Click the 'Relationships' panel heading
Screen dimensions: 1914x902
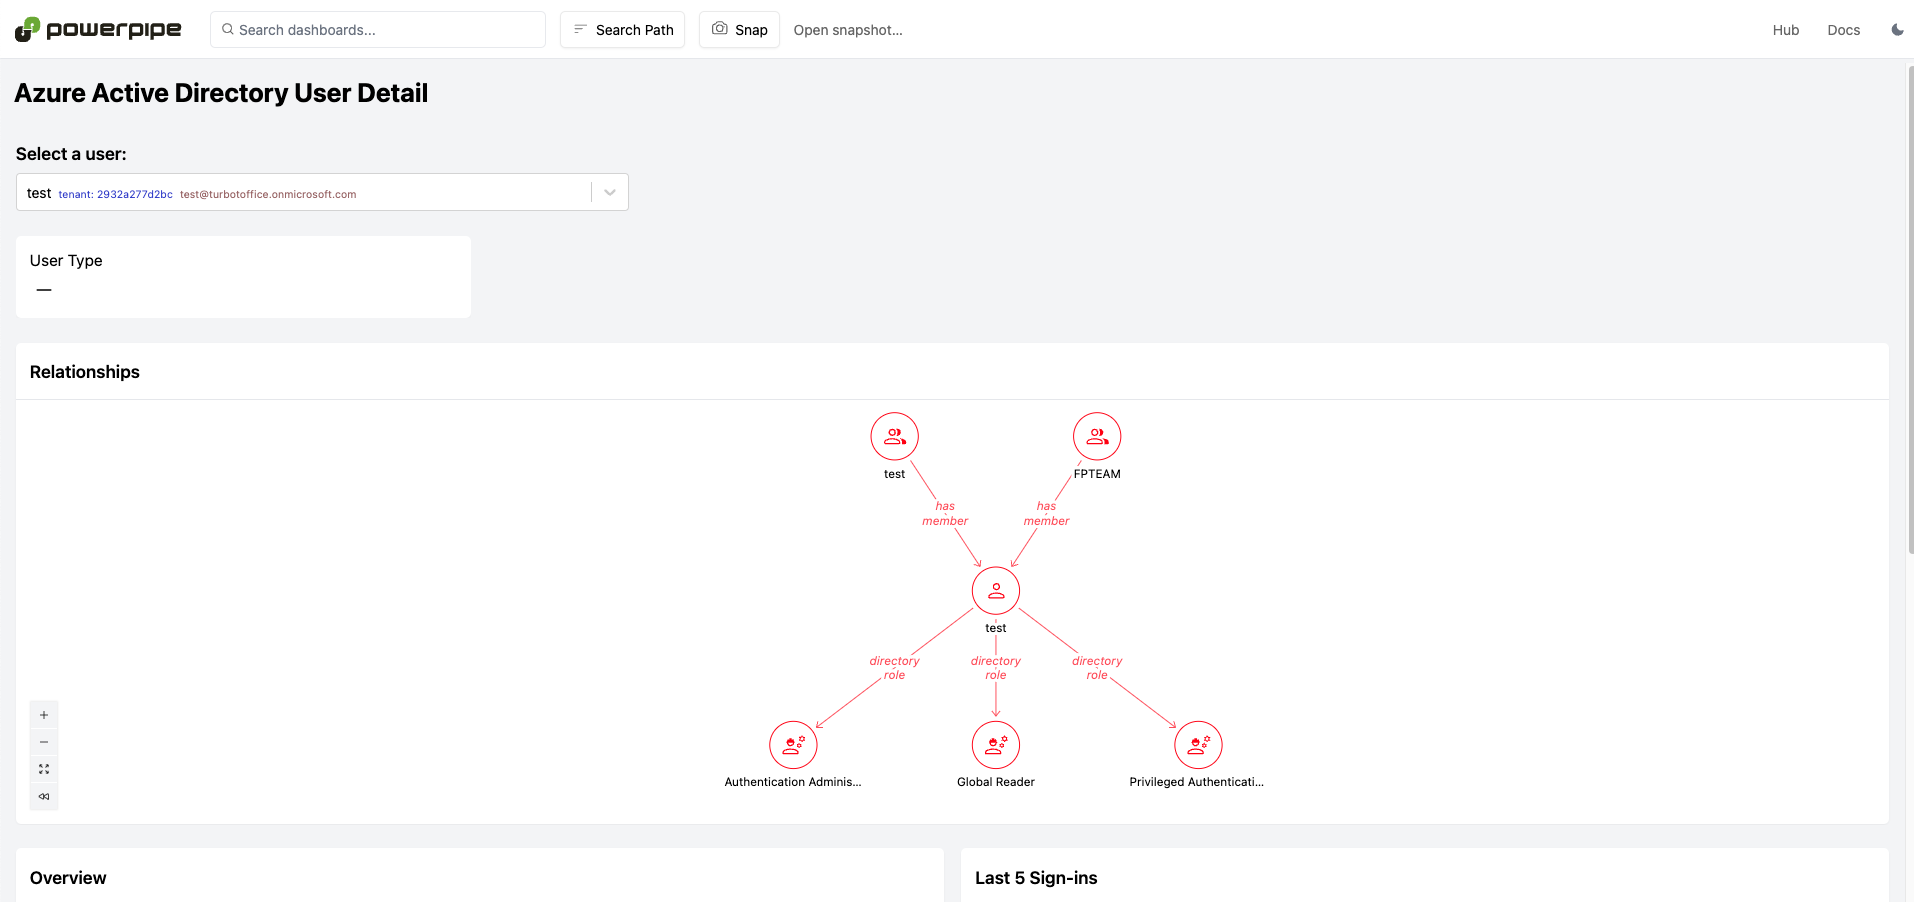[85, 372]
